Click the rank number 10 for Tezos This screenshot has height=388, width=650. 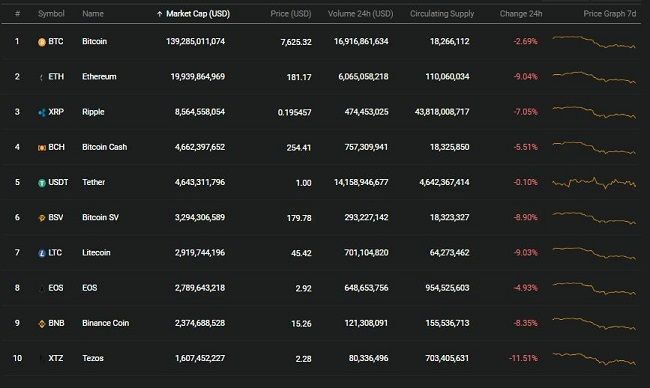(x=17, y=359)
